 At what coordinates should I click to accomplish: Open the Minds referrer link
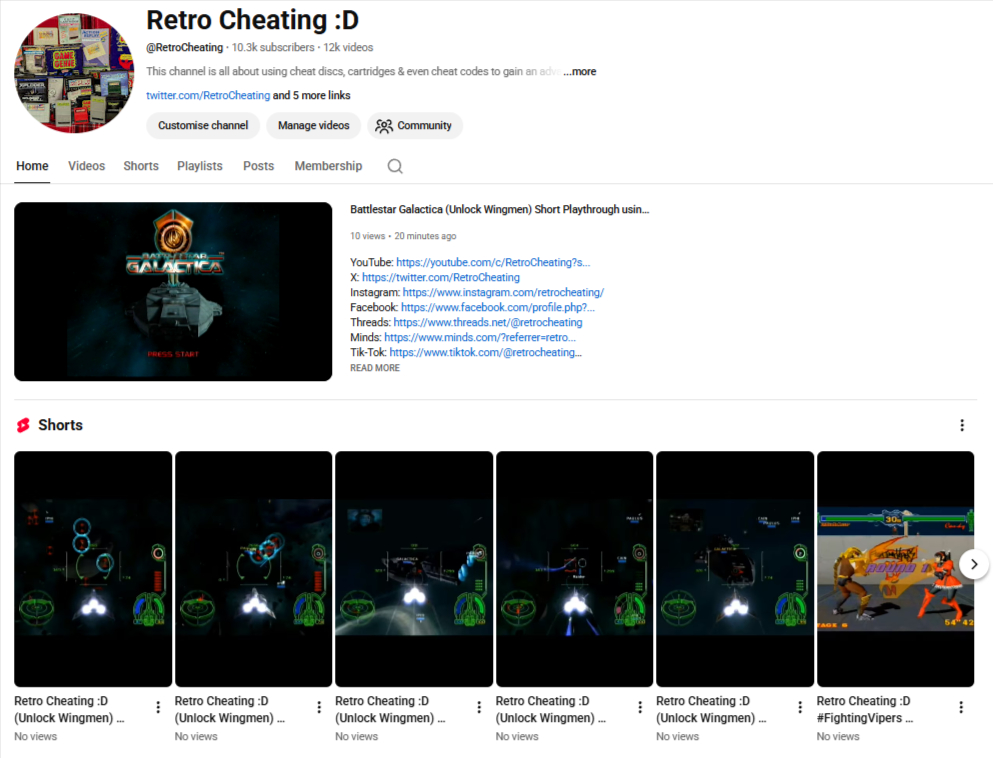click(480, 338)
